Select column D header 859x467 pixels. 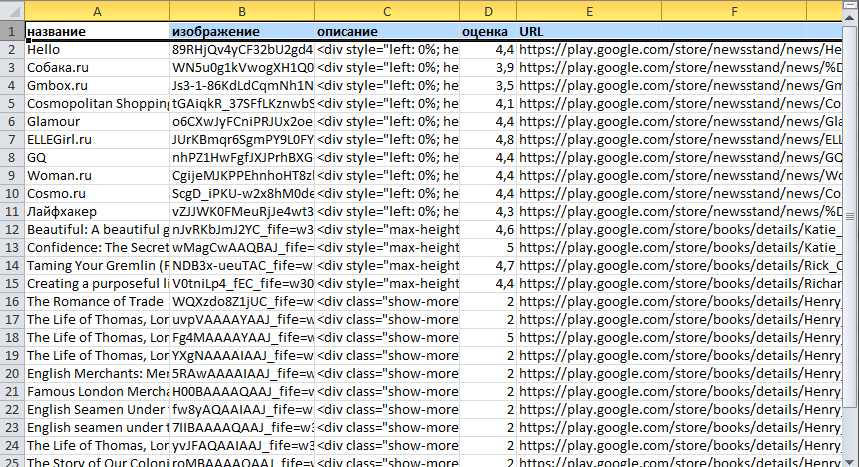click(x=488, y=11)
